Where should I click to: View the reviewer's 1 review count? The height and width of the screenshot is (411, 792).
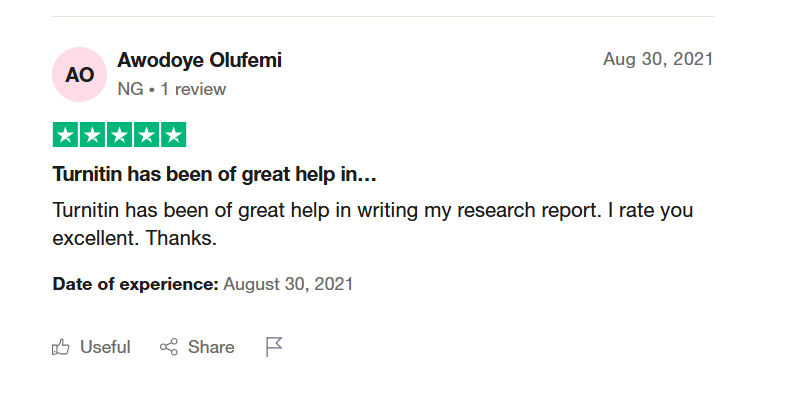193,89
